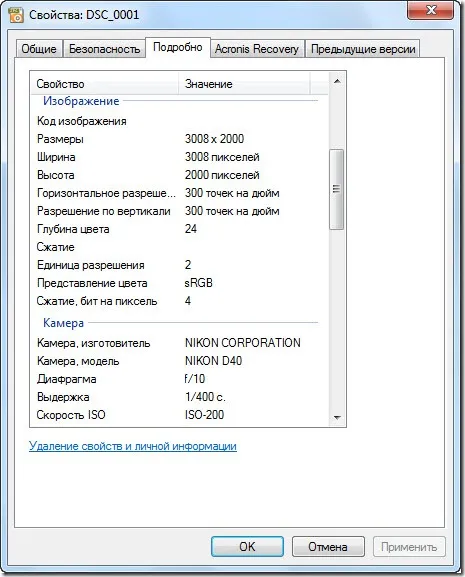The image size is (465, 577).
Task: Collapse the Камера group header
Action: (64, 323)
